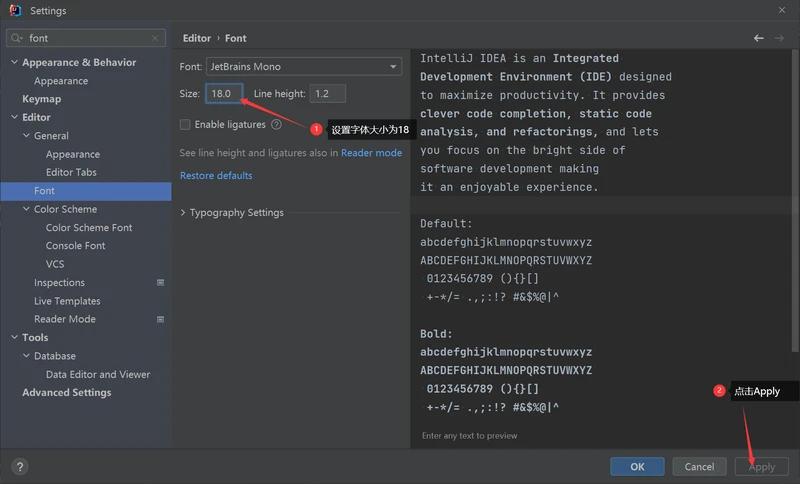Navigate back with the left arrow

coord(758,38)
